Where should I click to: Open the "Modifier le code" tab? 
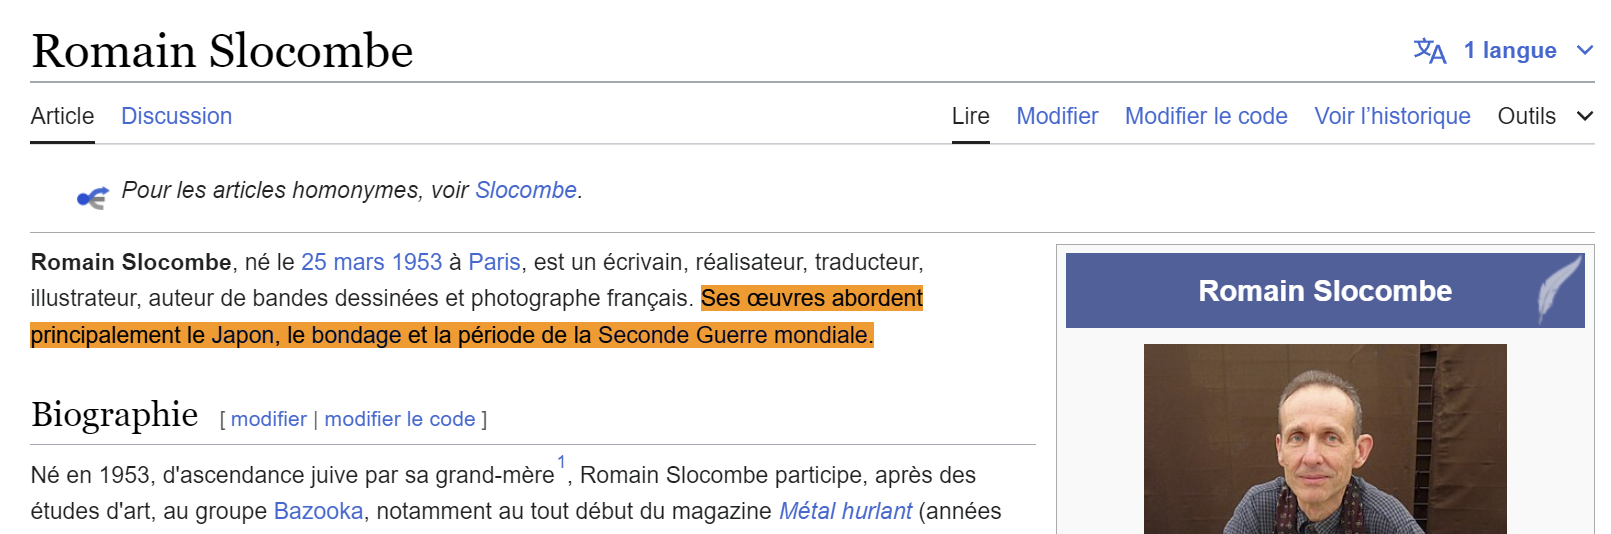[1206, 116]
